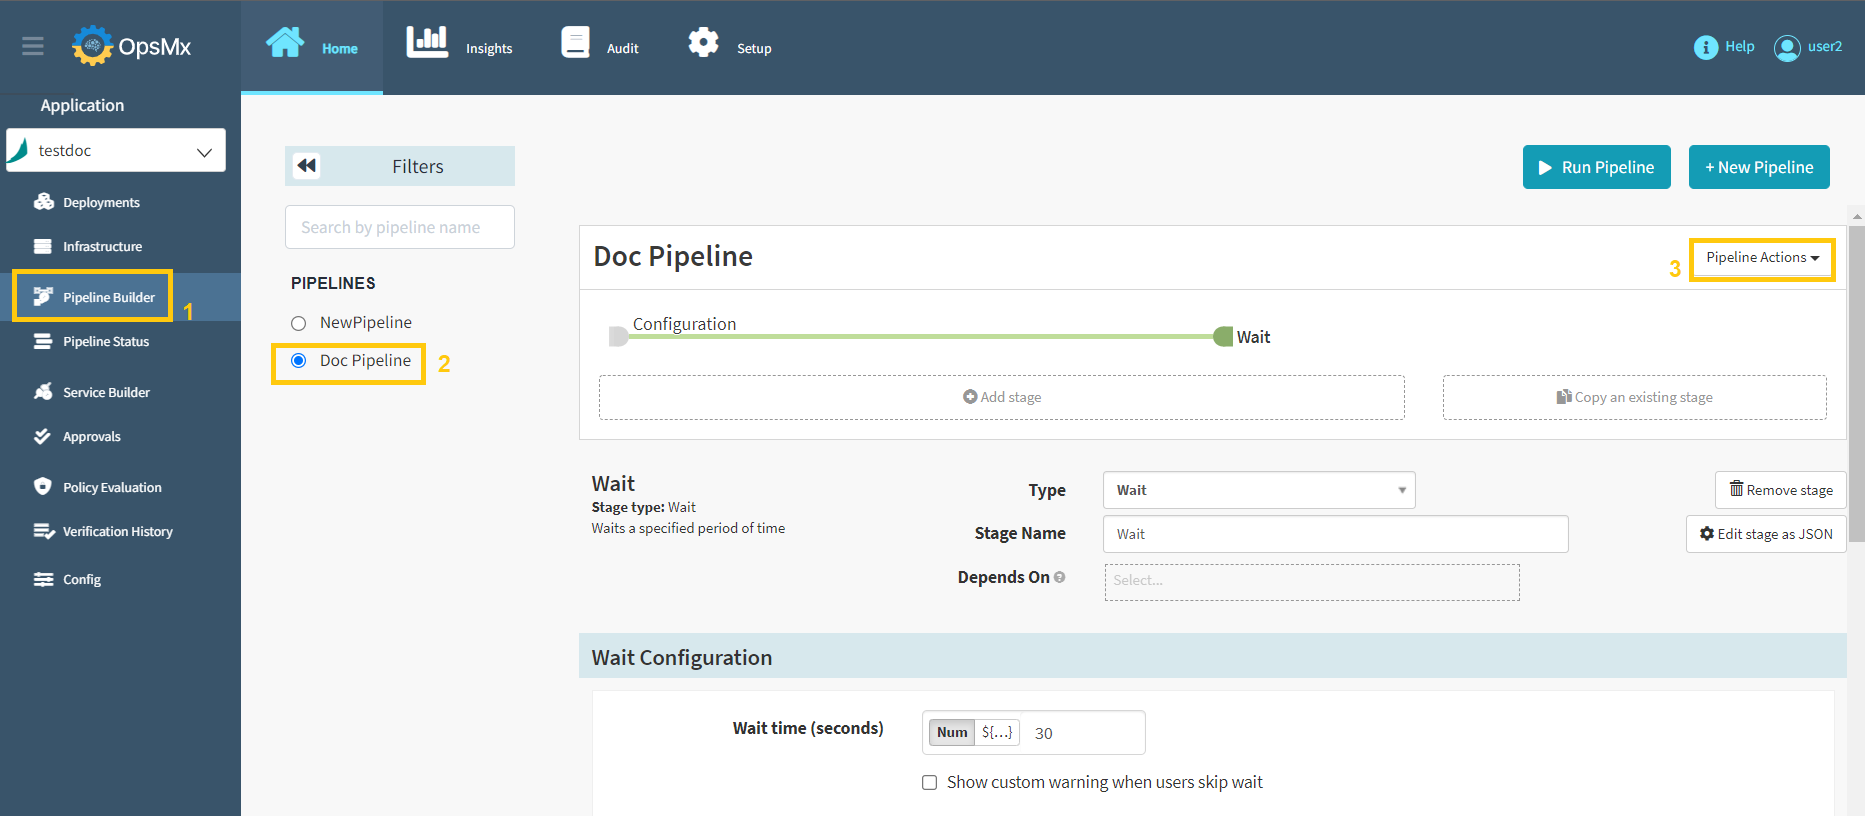Click the Help info icon
1865x816 pixels.
1705,47
